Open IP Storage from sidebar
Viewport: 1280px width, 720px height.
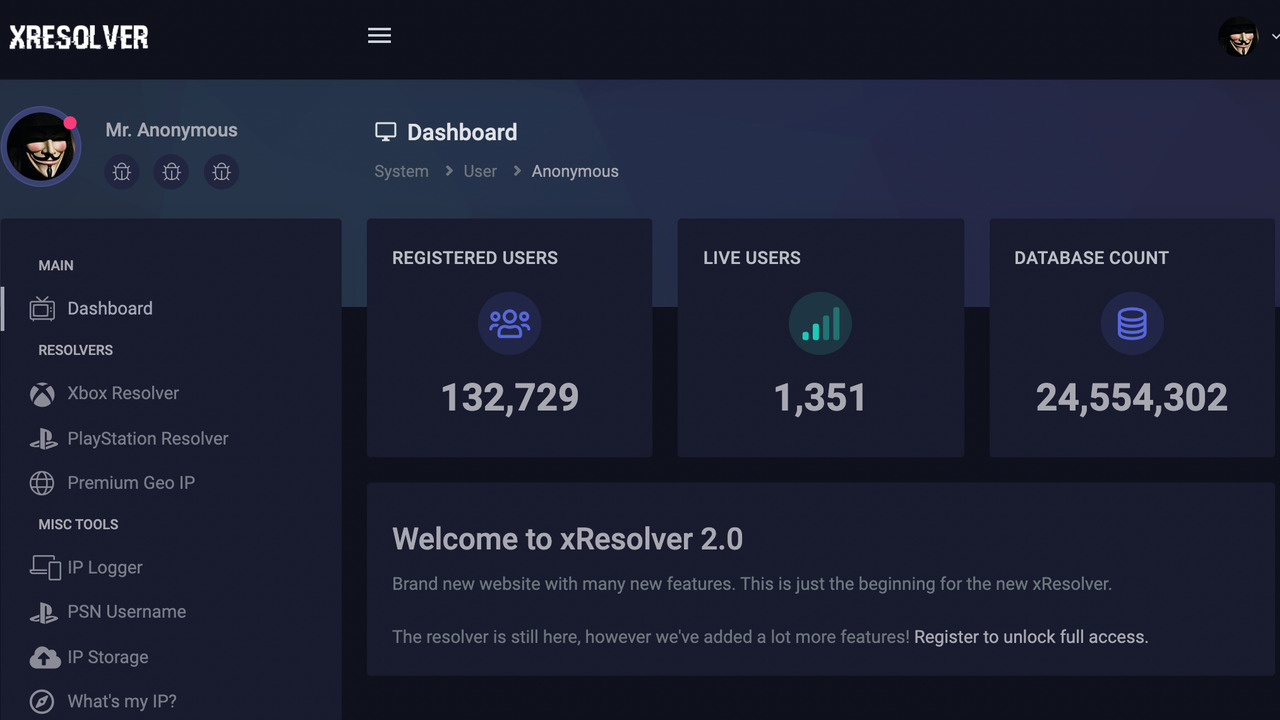[x=107, y=657]
